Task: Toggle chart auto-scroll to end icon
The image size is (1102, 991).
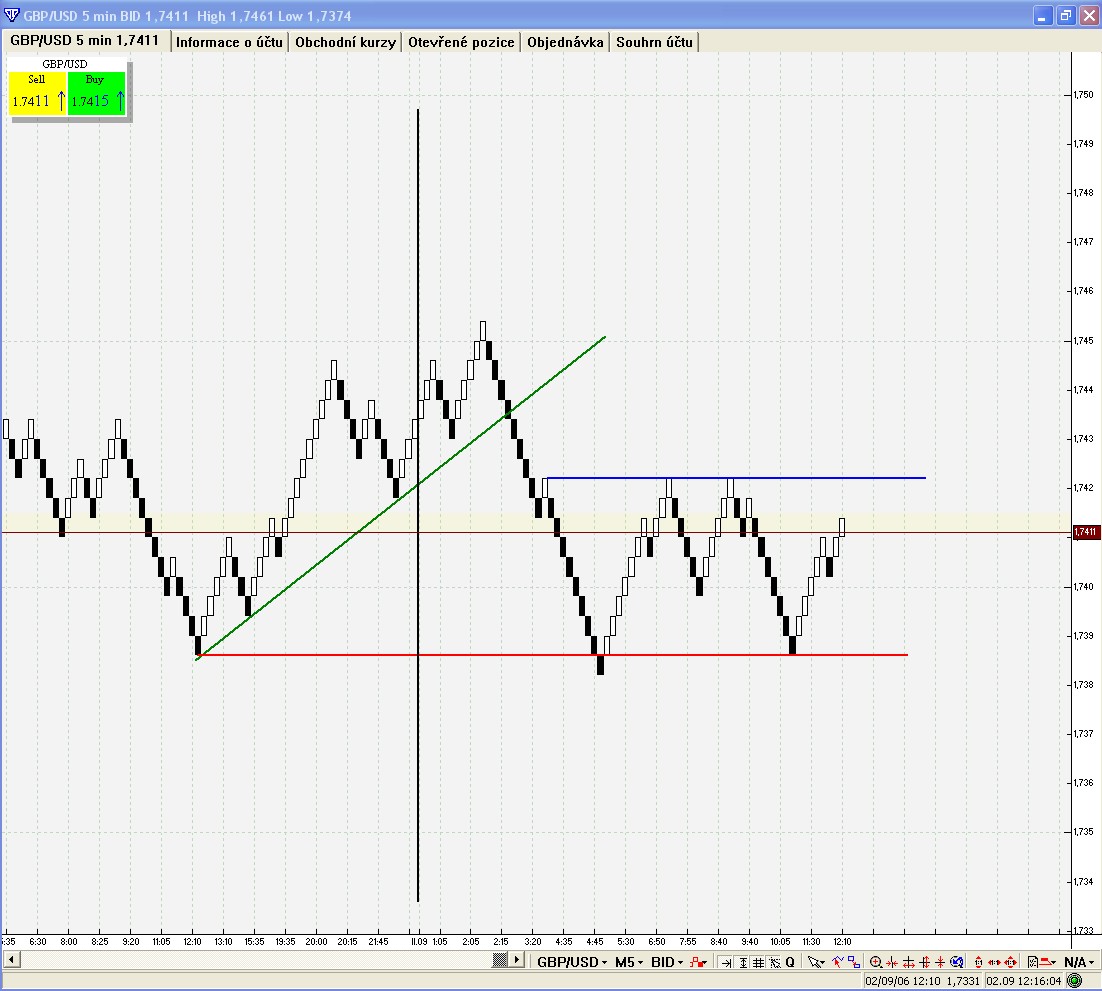Action: [x=727, y=962]
